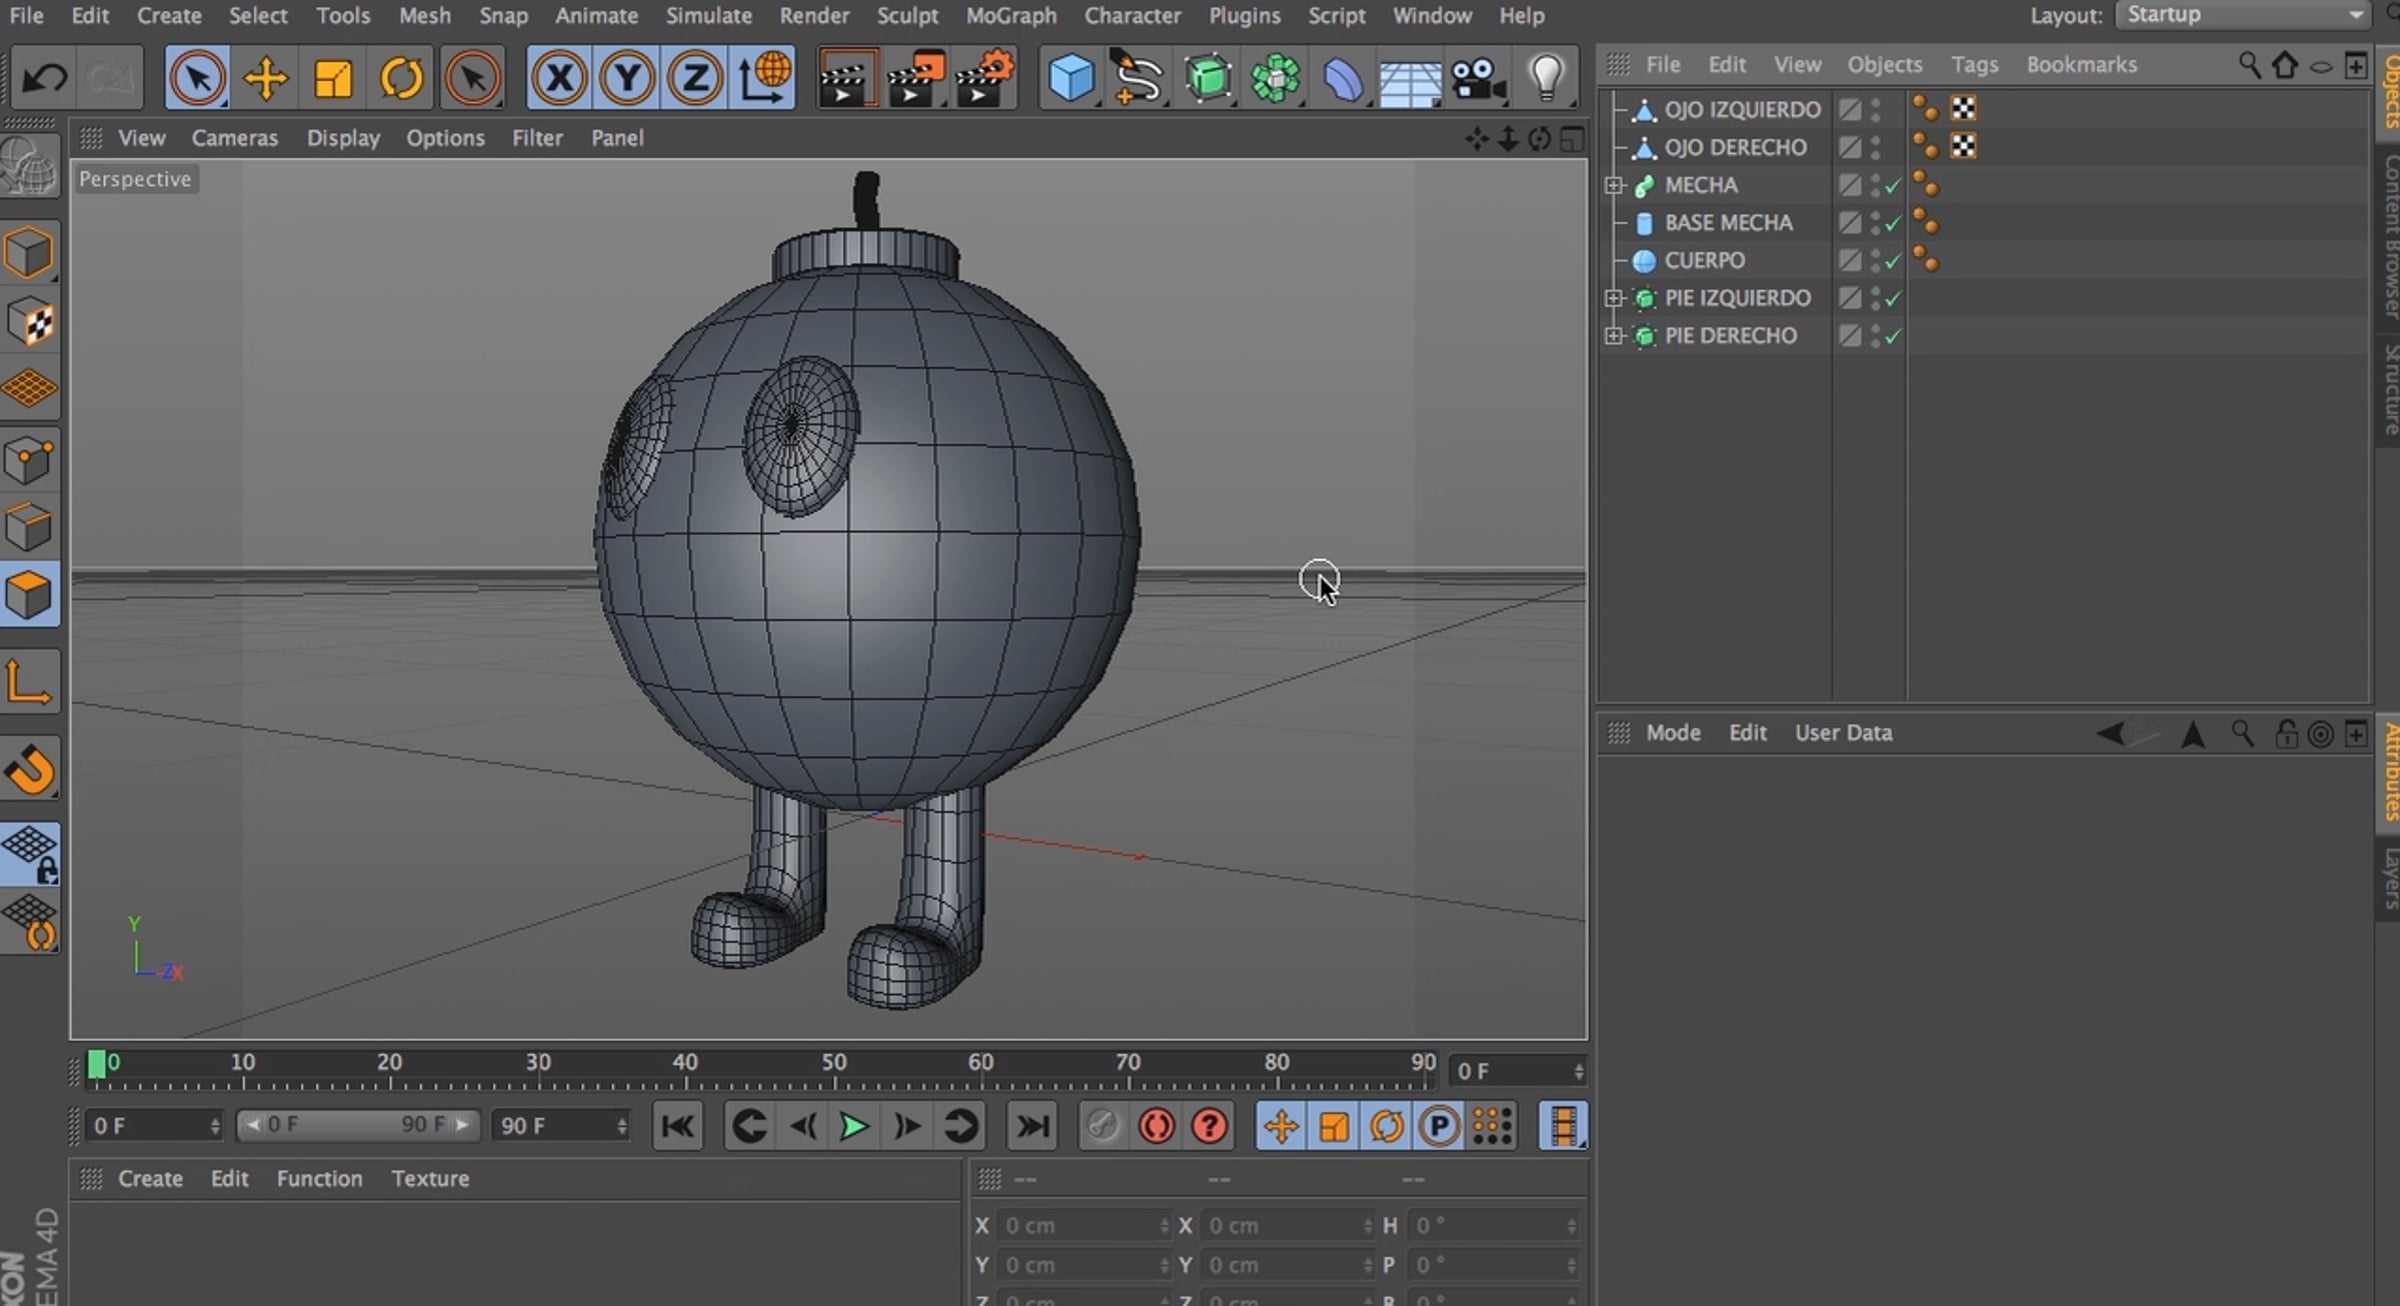Toggle X axis lock
Image resolution: width=2400 pixels, height=1306 pixels.
coord(559,78)
